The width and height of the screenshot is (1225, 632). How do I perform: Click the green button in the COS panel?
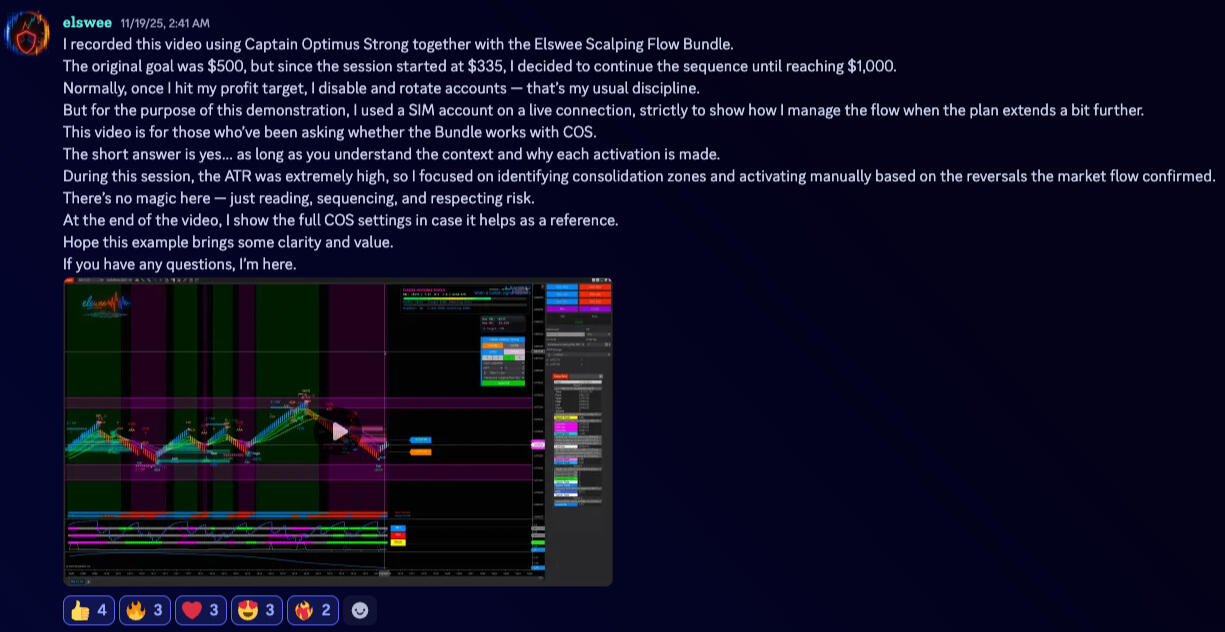click(503, 382)
